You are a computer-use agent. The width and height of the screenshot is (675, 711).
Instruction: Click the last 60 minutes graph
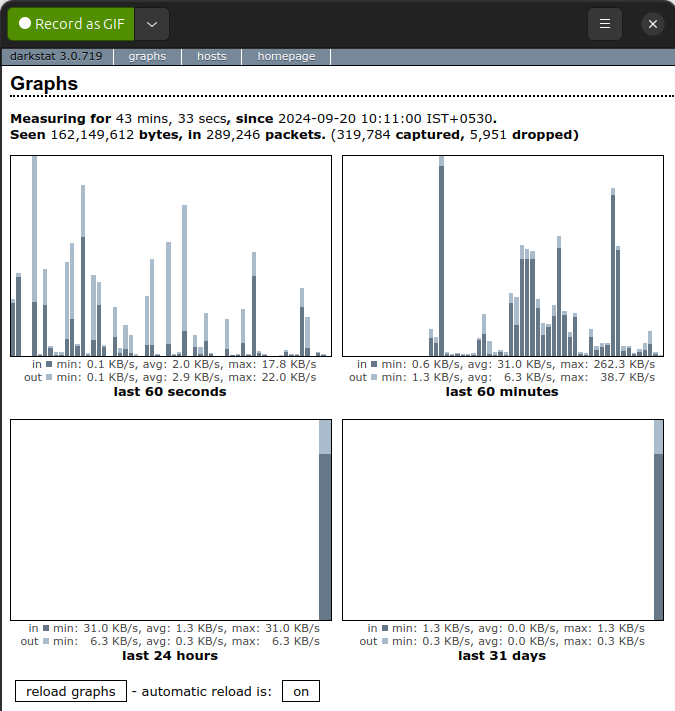(502, 256)
